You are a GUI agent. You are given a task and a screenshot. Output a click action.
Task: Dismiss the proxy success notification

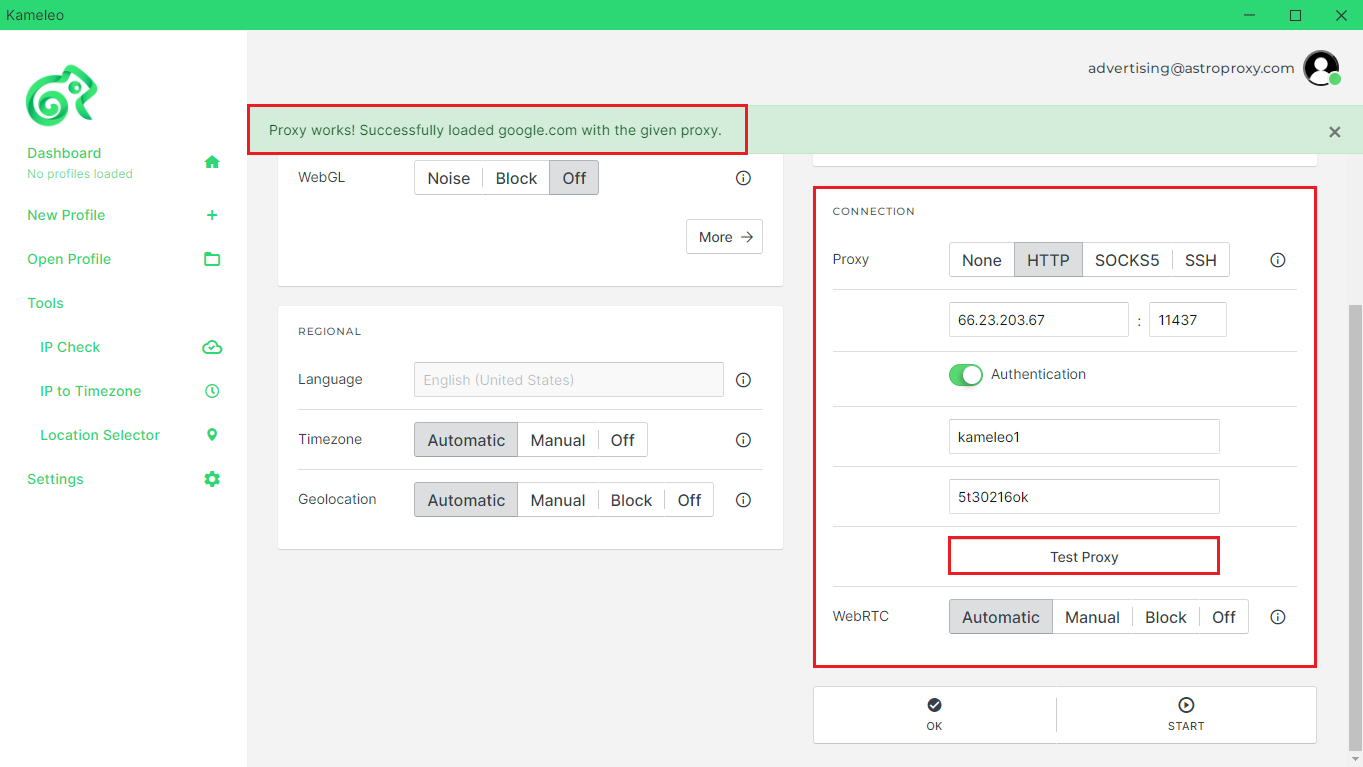pyautogui.click(x=1335, y=132)
